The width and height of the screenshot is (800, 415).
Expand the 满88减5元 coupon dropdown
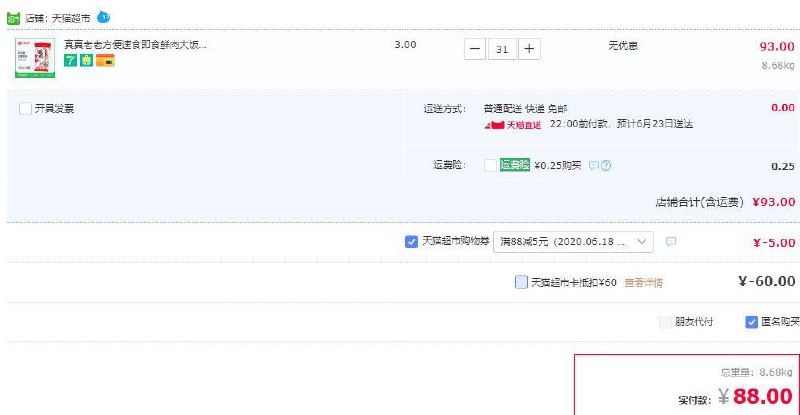573,241
